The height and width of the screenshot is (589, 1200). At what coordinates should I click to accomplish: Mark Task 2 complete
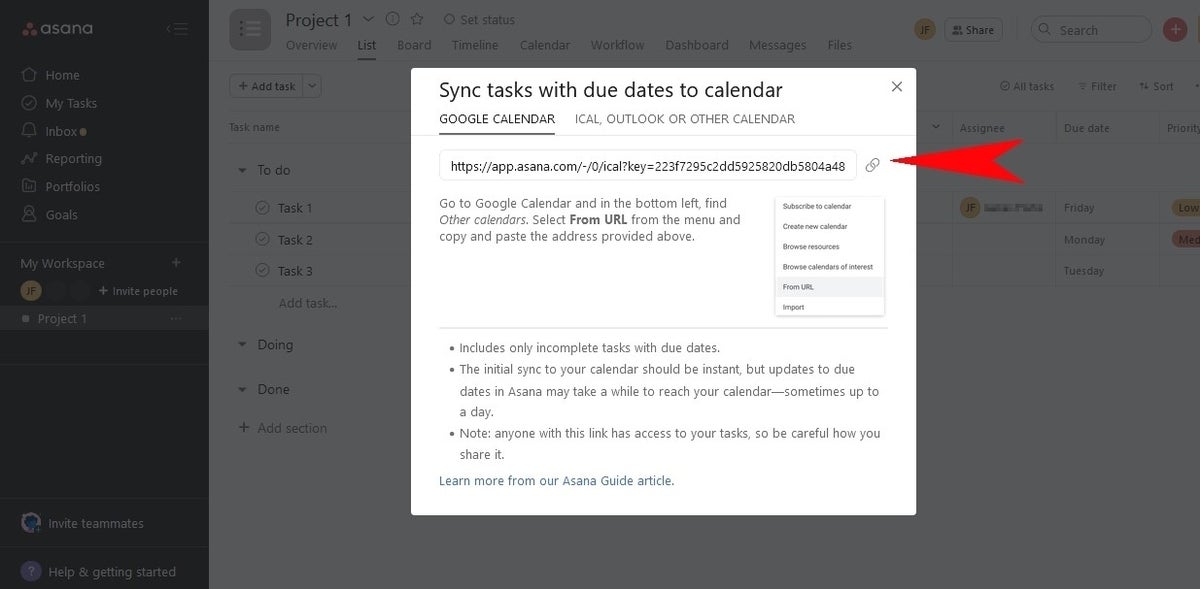point(262,240)
